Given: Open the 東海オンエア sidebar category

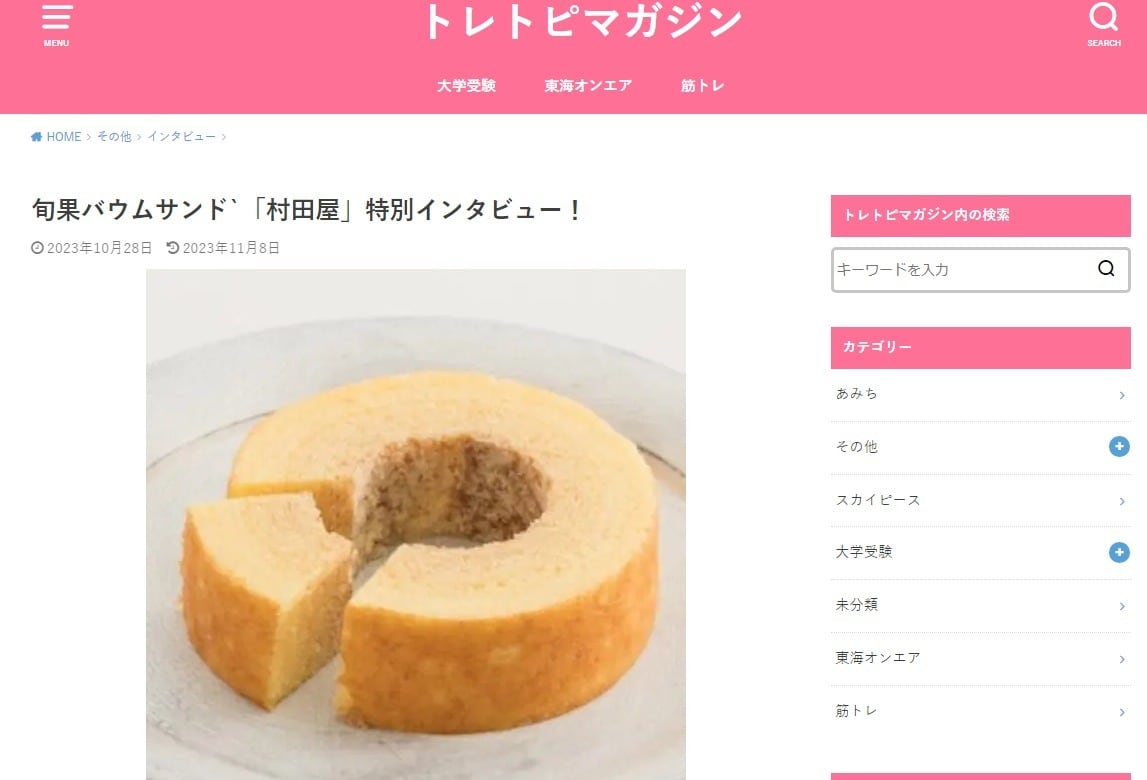Looking at the screenshot, I should 878,658.
